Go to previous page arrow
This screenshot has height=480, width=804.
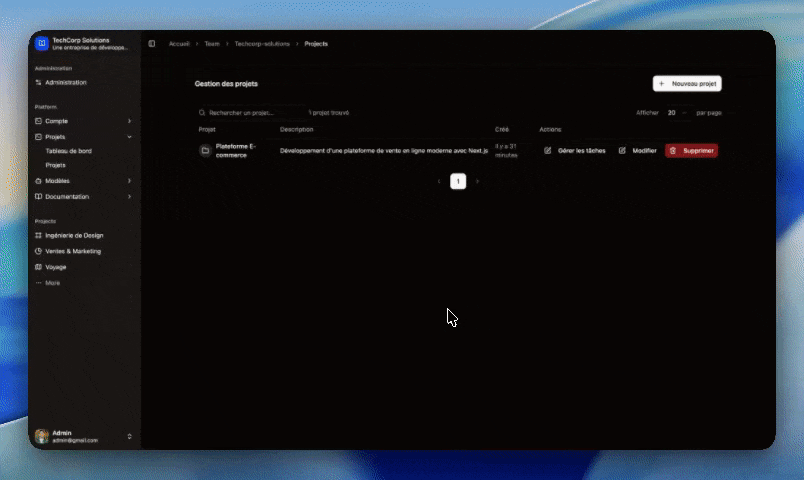439,181
